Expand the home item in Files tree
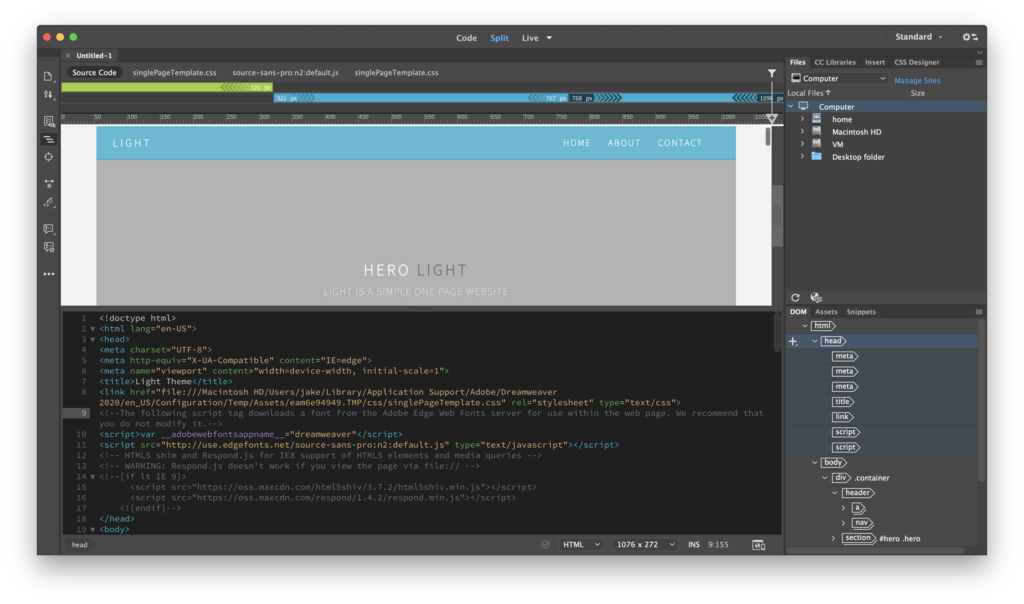This screenshot has width=1024, height=604. [802, 119]
